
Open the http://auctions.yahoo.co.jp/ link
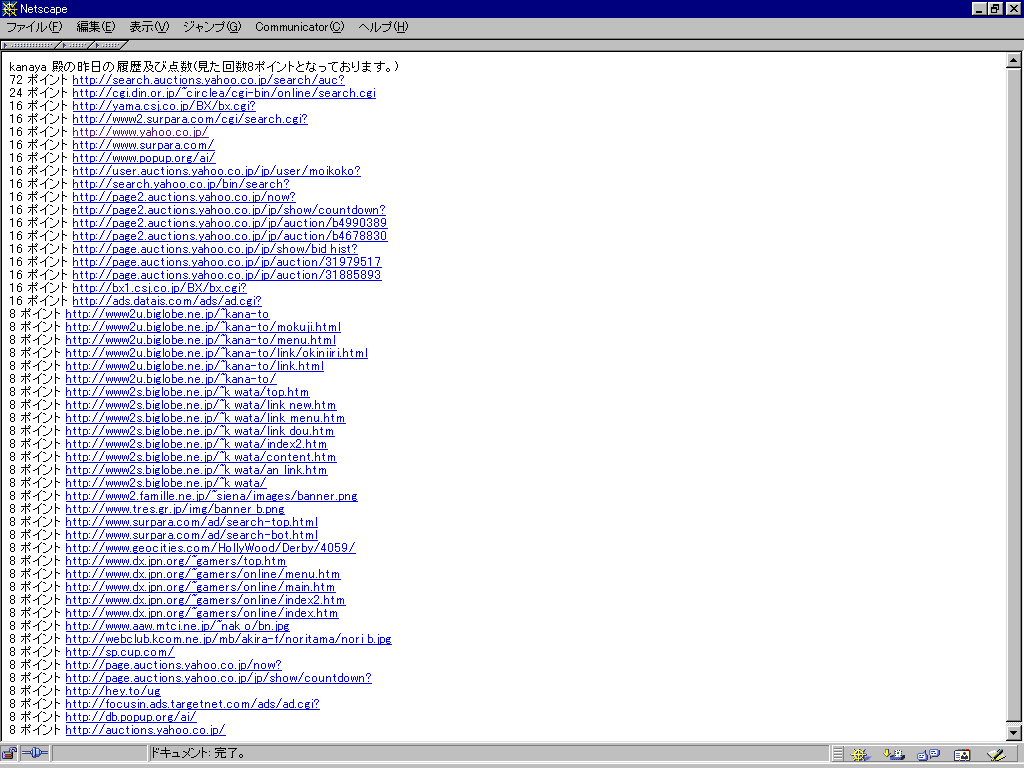pyautogui.click(x=146, y=731)
